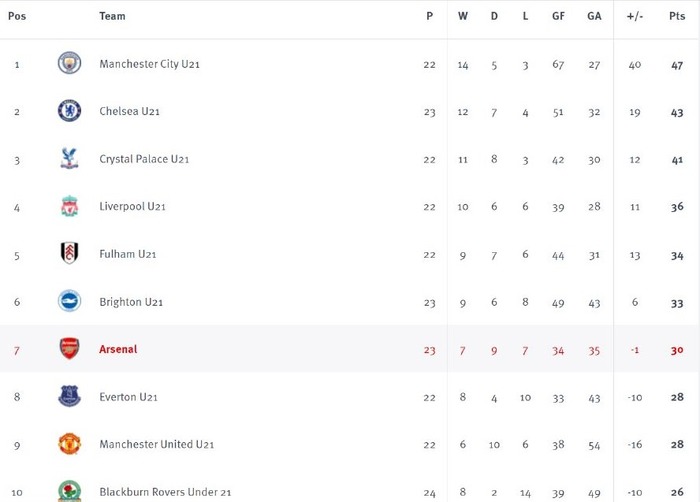The width and height of the screenshot is (700, 502).
Task: Click the Chelsea U21 club badge
Action: click(x=69, y=110)
